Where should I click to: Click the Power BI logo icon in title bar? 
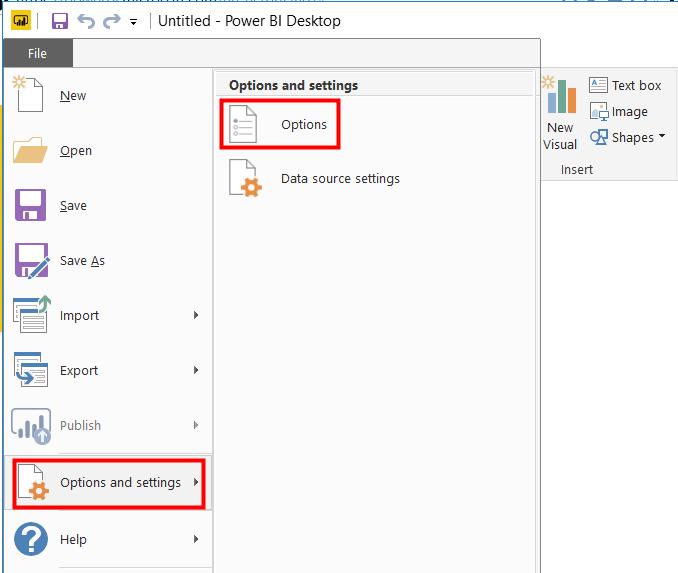tap(21, 21)
